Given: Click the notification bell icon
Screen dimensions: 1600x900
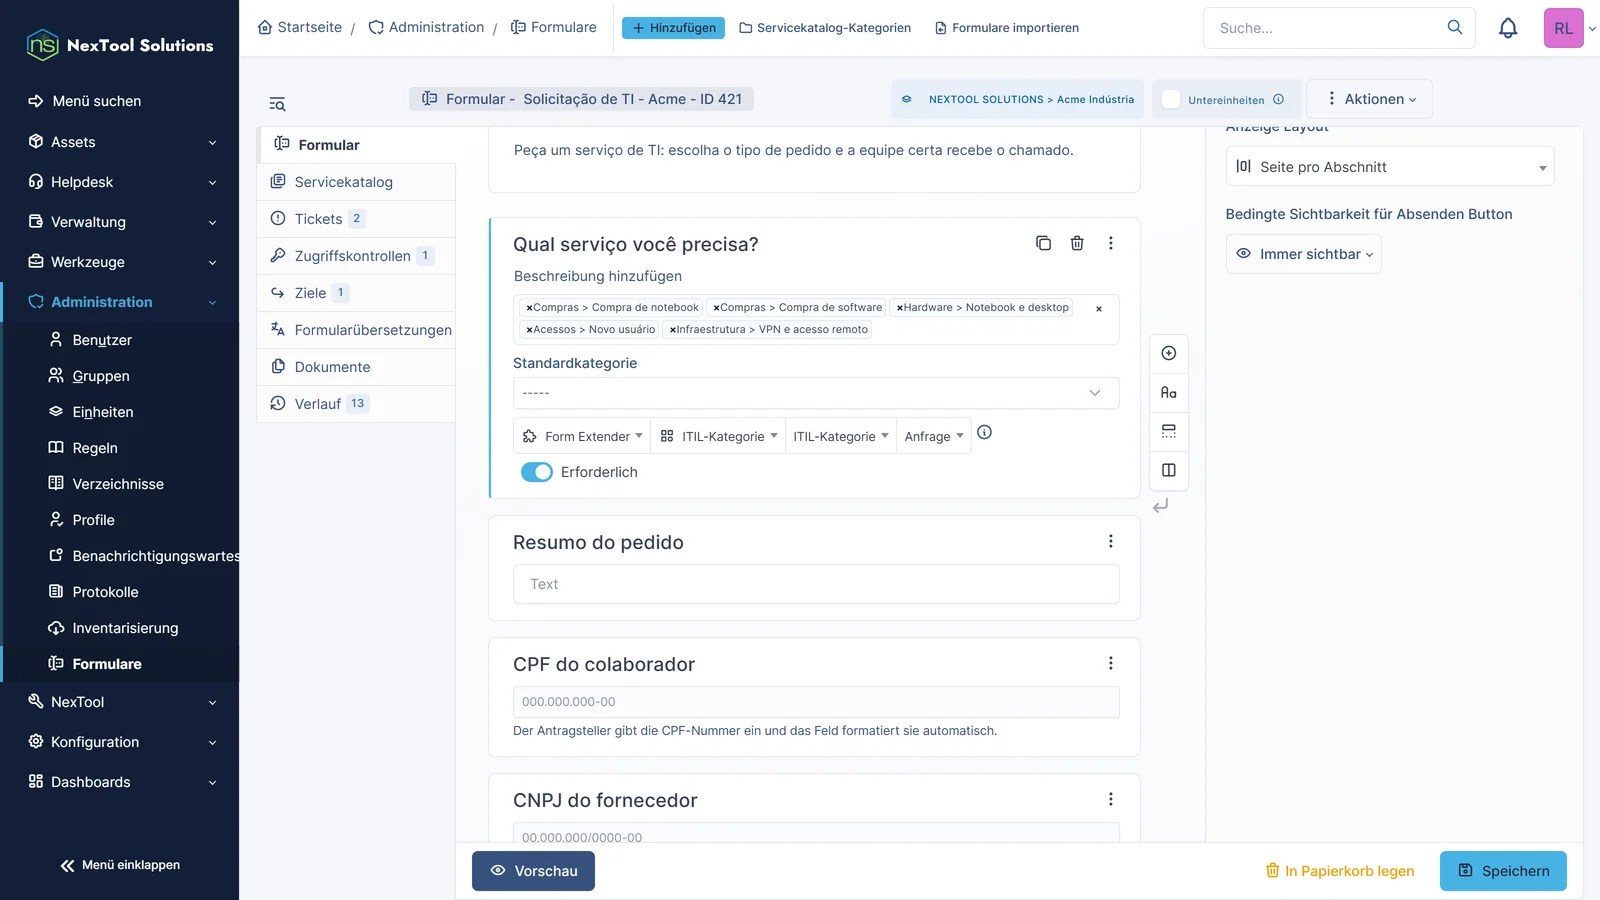Looking at the screenshot, I should (x=1508, y=28).
